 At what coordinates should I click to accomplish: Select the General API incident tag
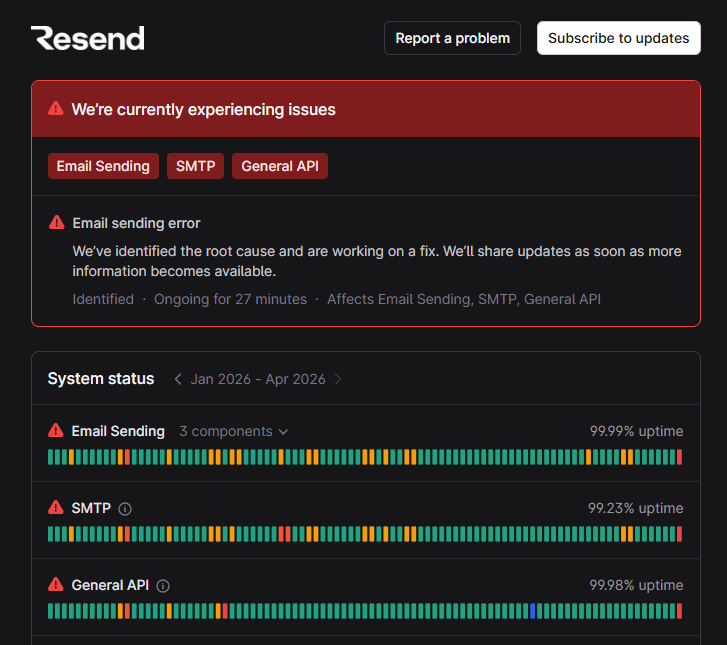[x=280, y=166]
